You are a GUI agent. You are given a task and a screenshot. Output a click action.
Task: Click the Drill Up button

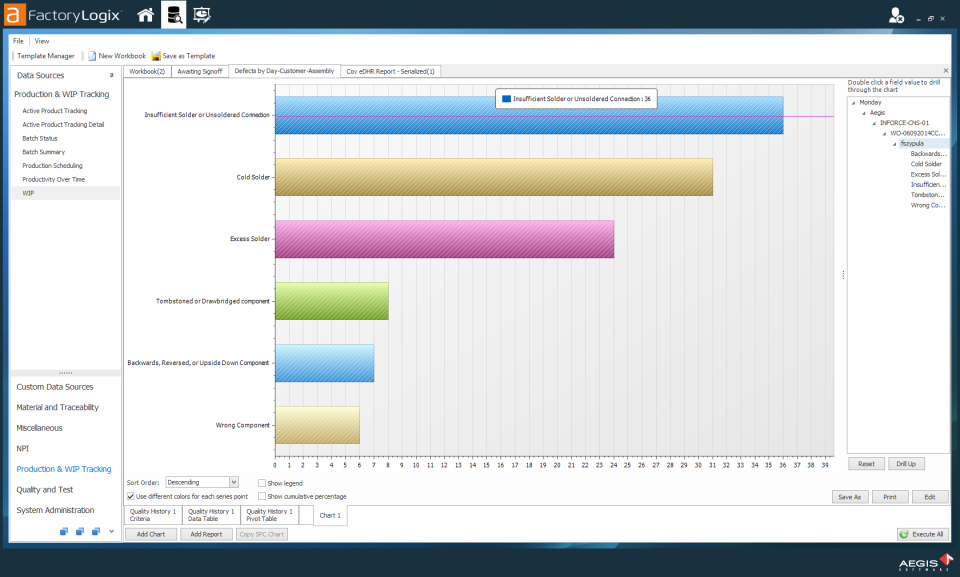pos(907,463)
